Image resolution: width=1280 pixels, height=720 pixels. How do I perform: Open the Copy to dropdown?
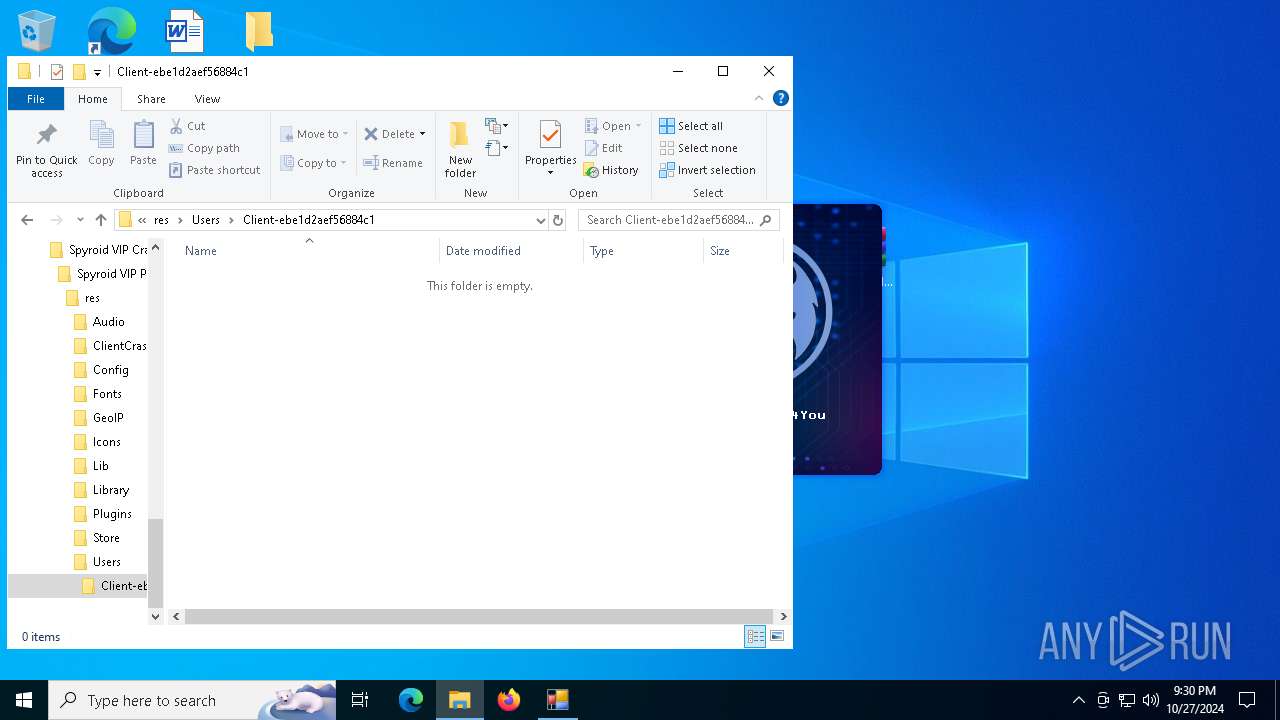click(314, 163)
